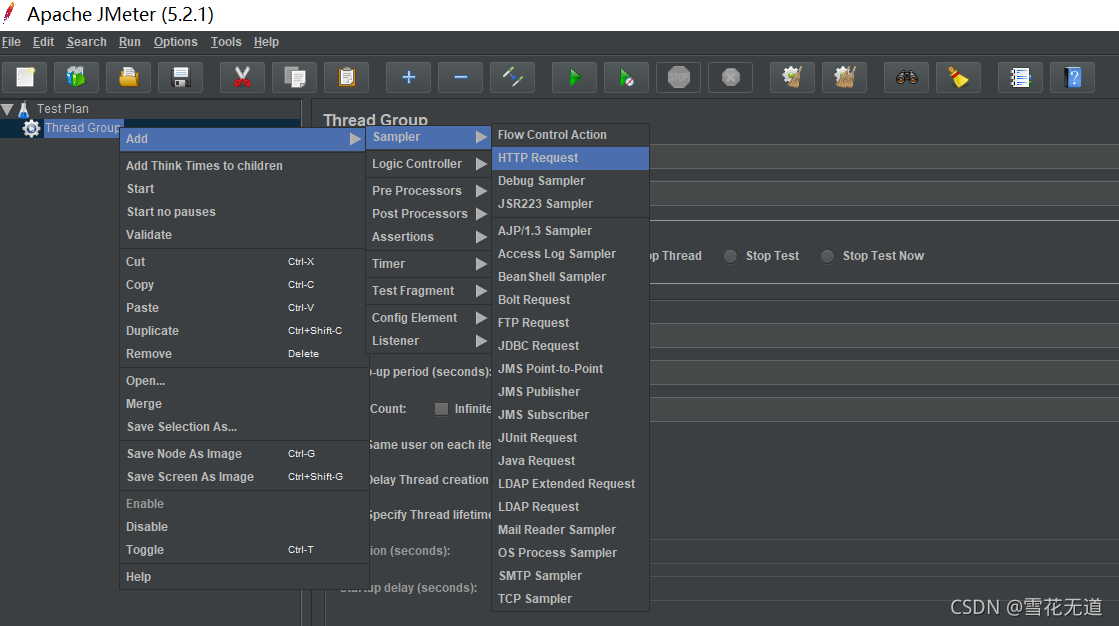Click the Save floppy disk icon
The image size is (1119, 626).
point(181,77)
